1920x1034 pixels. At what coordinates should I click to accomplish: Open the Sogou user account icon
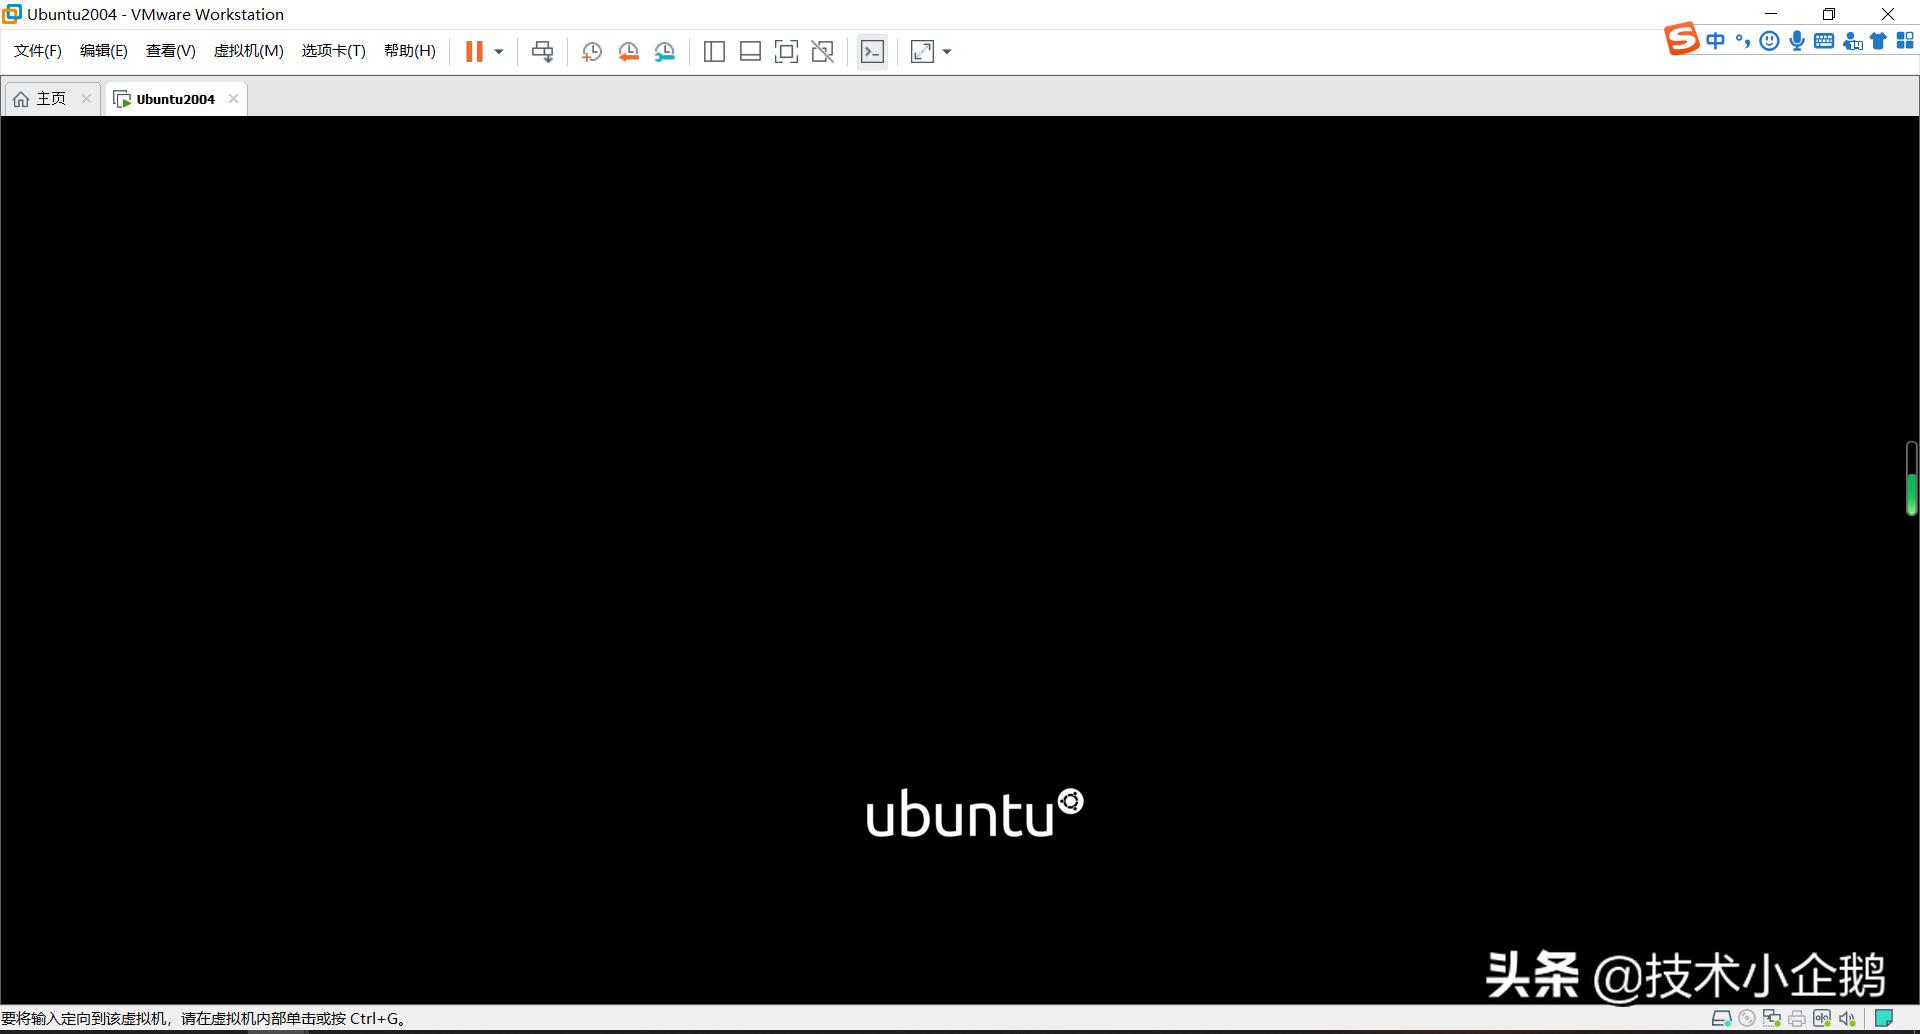tap(1852, 41)
